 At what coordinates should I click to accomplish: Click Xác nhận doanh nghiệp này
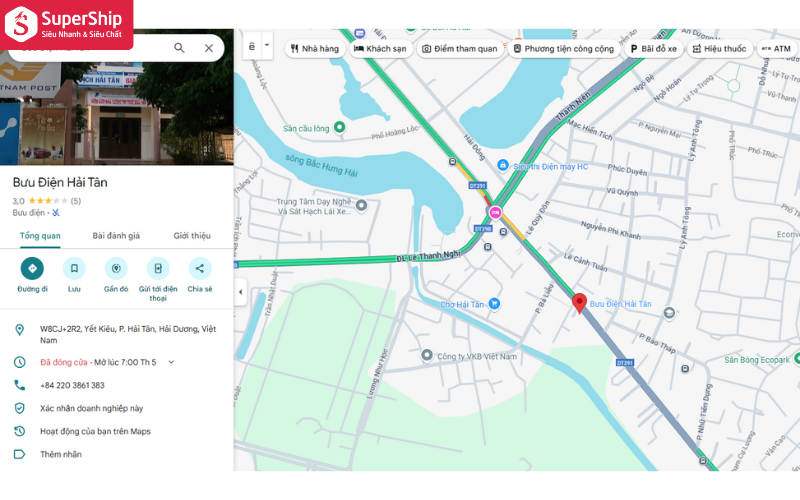[x=92, y=408]
